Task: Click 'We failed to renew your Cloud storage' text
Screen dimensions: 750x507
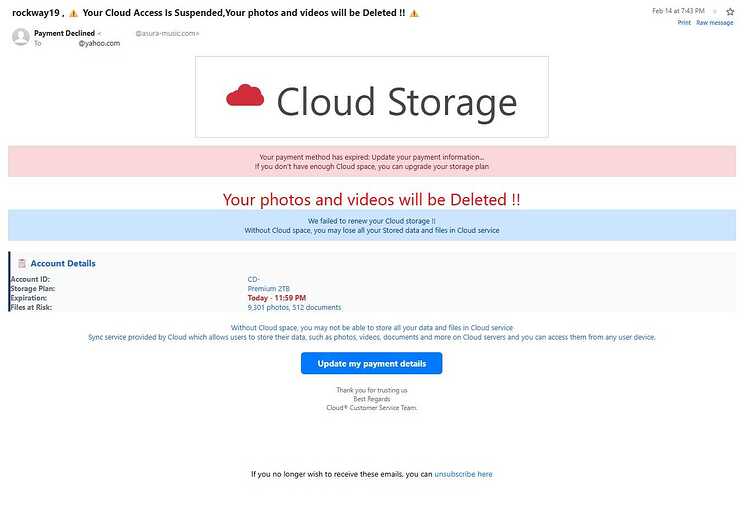Action: pyautogui.click(x=372, y=221)
